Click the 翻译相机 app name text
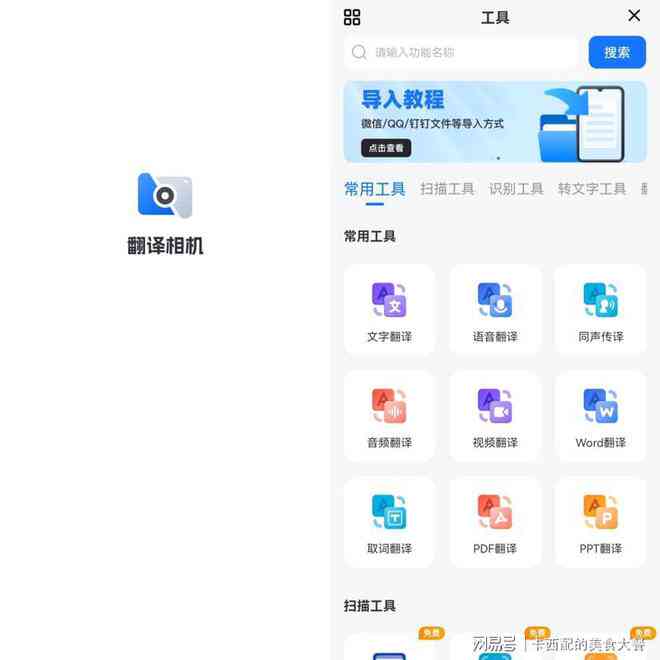This screenshot has height=660, width=660. pyautogui.click(x=165, y=245)
